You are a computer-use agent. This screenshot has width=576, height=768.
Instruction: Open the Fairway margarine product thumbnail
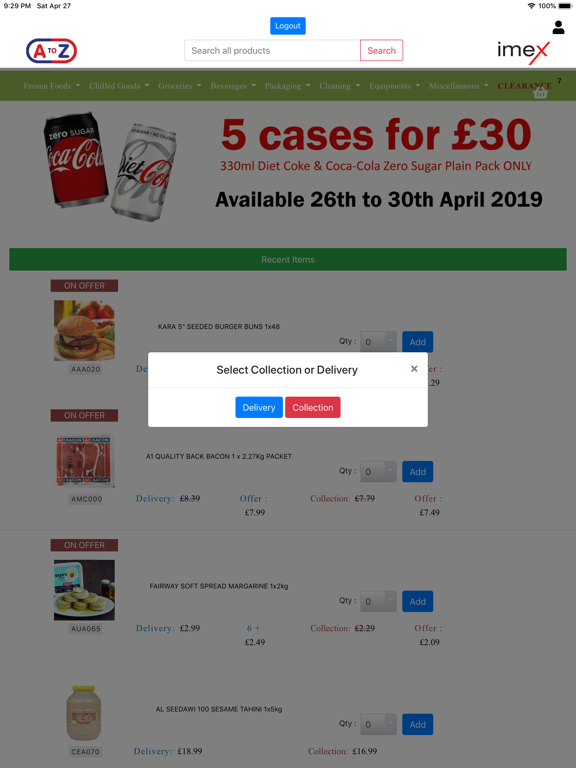(x=84, y=590)
